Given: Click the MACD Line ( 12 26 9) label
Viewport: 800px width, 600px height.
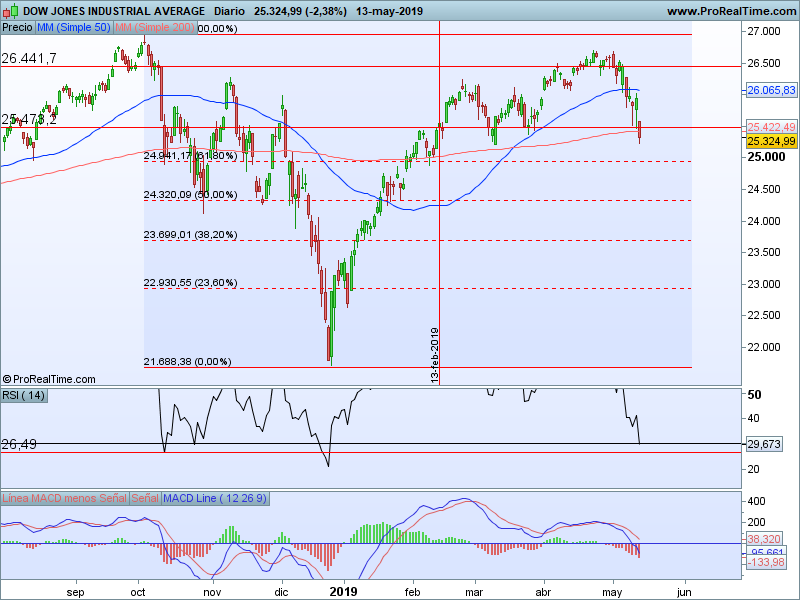Looking at the screenshot, I should [215, 498].
